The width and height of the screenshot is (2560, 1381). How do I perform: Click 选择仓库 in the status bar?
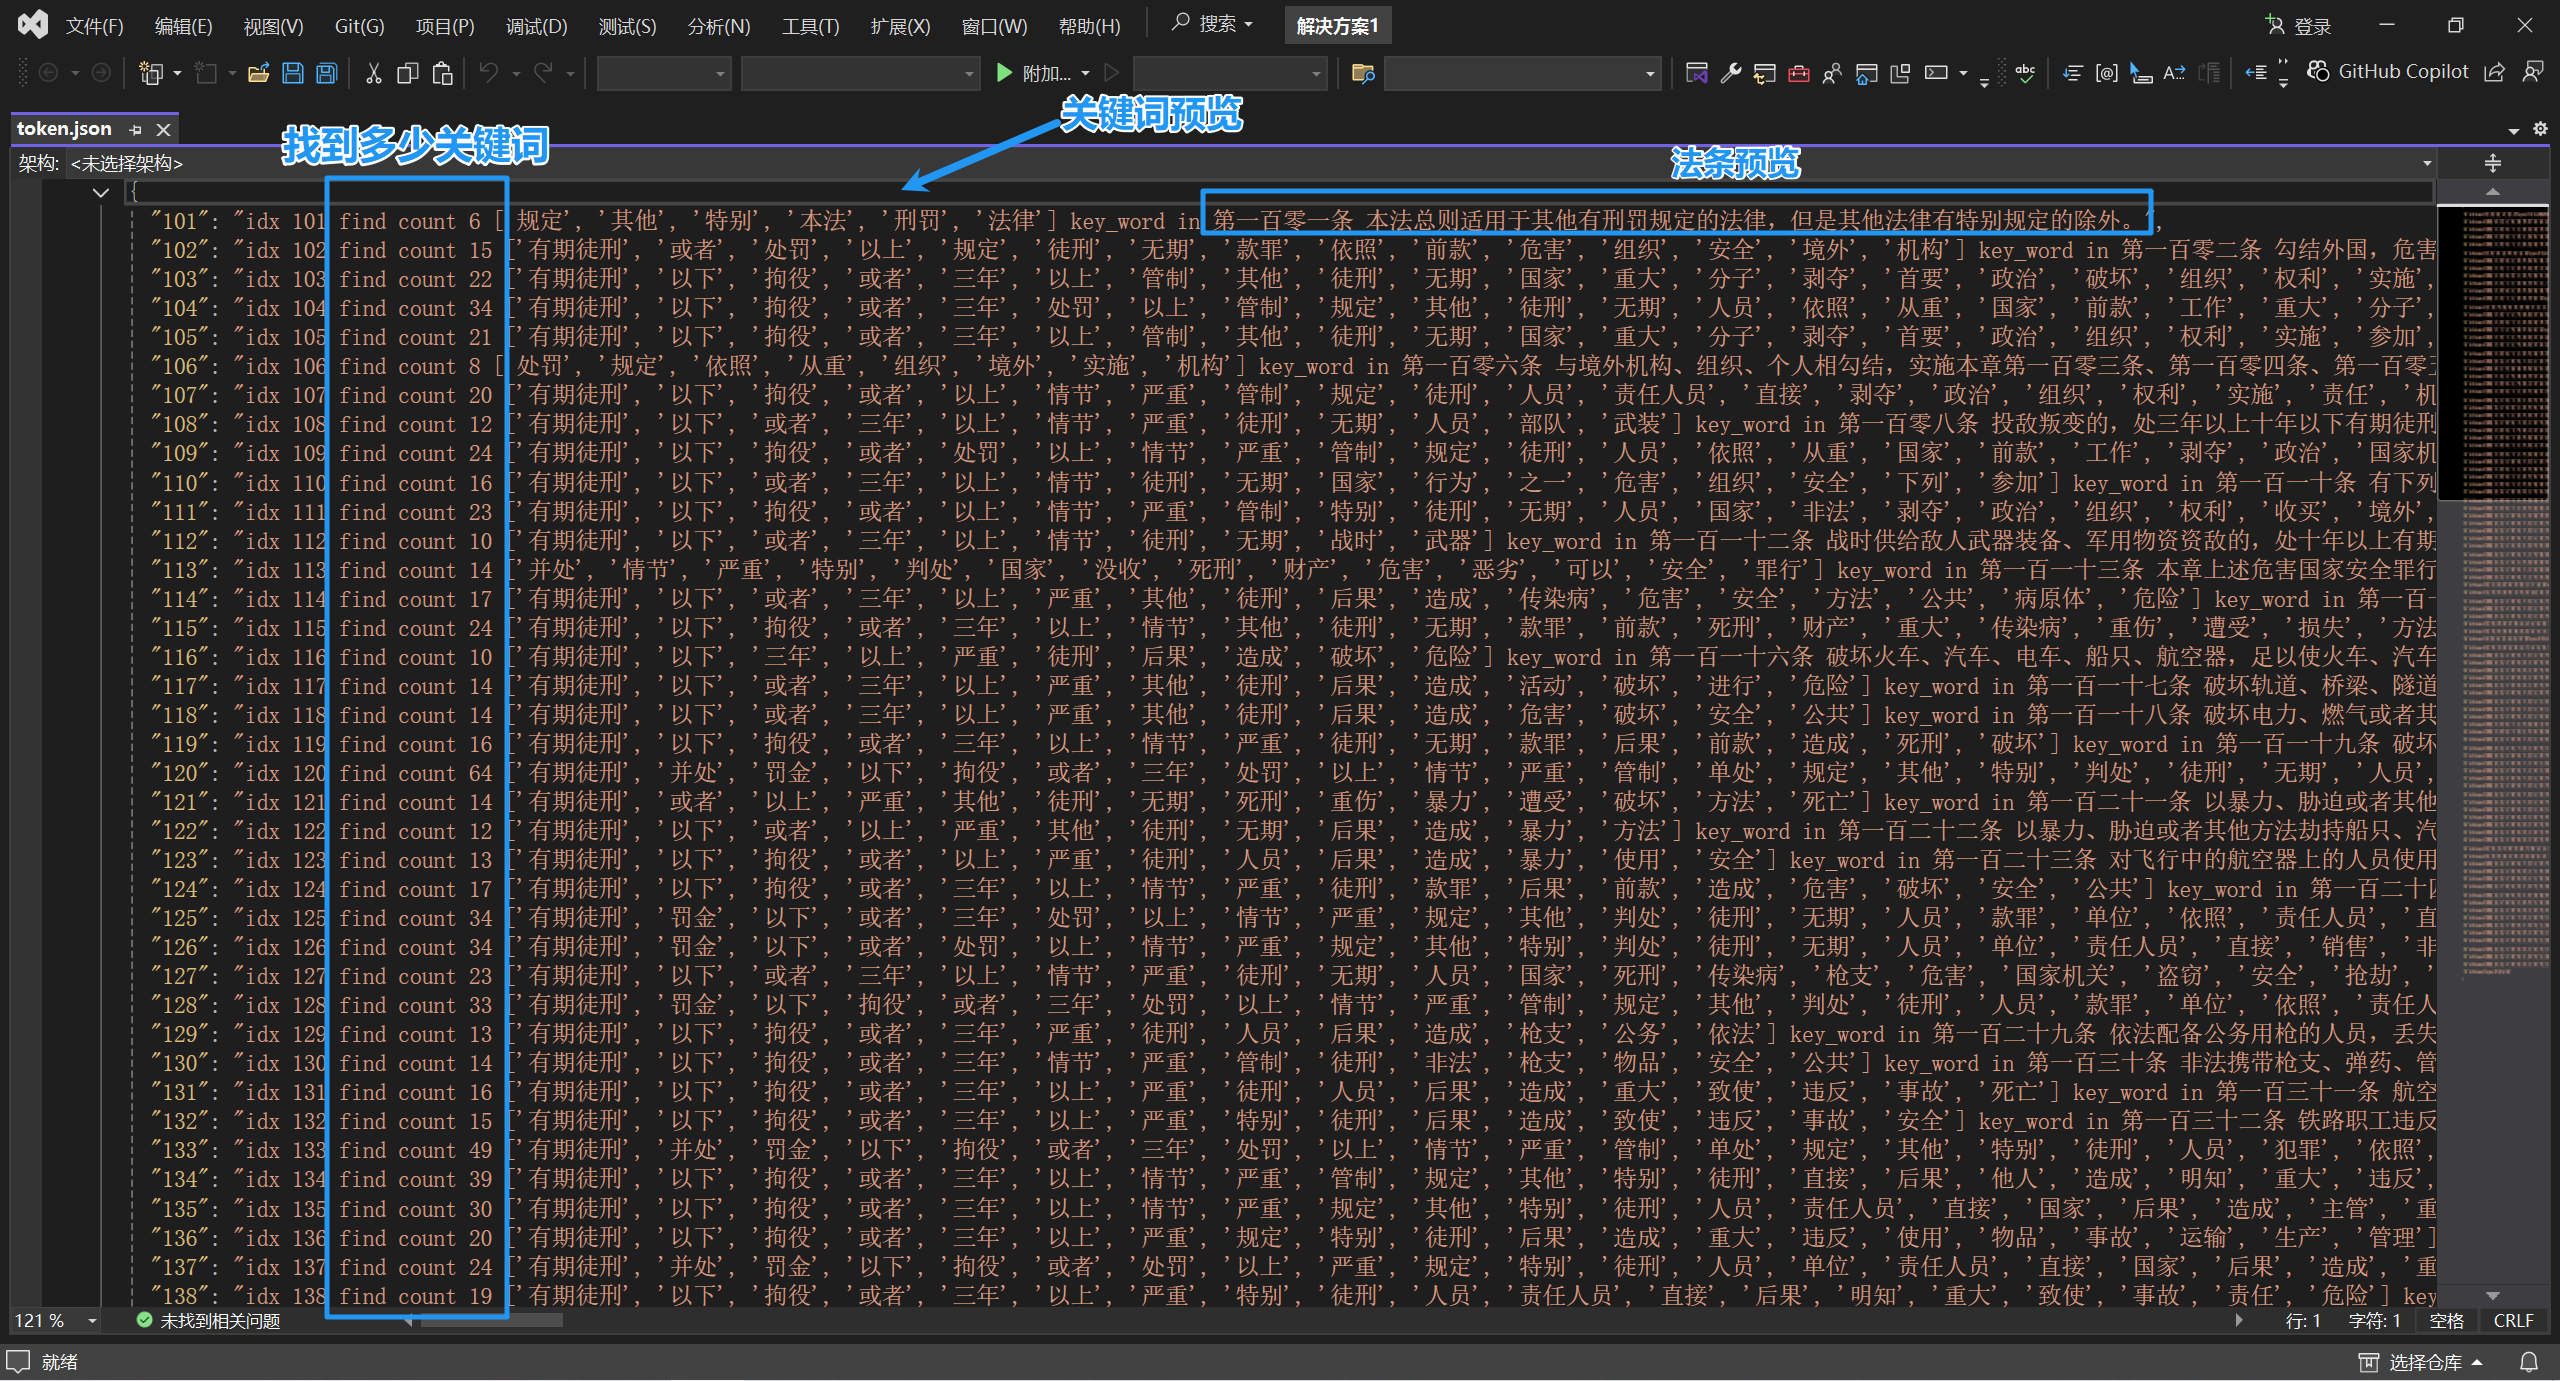[x=2424, y=1362]
